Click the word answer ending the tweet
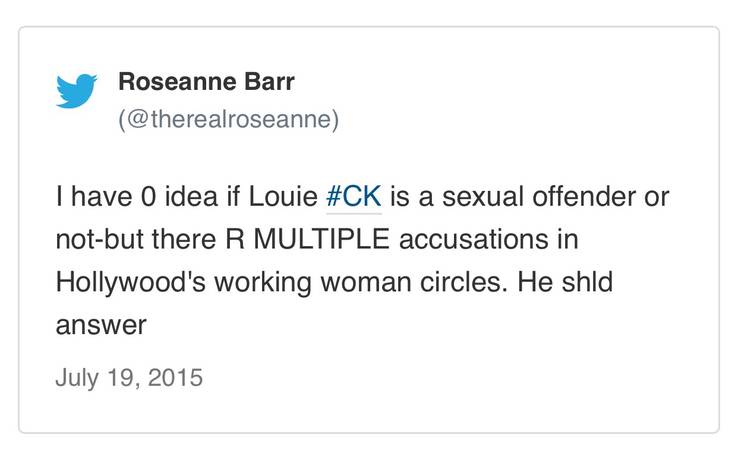The image size is (738, 468). coord(101,325)
